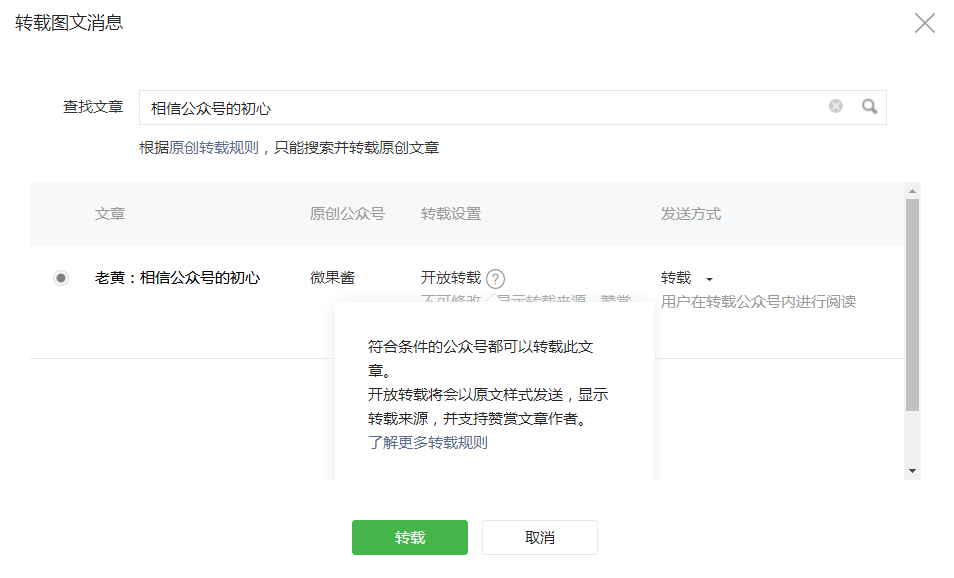The height and width of the screenshot is (578, 954).
Task: Click the 文章 column header
Action: click(110, 214)
